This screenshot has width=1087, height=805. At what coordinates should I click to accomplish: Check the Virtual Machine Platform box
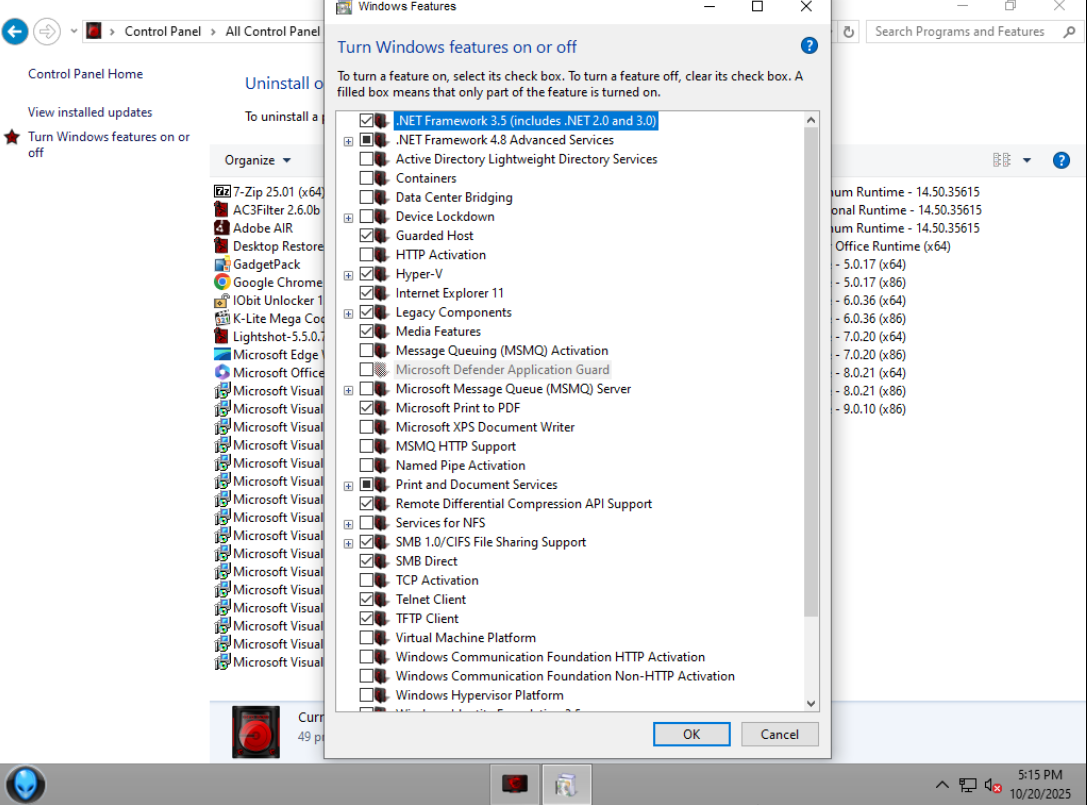366,638
